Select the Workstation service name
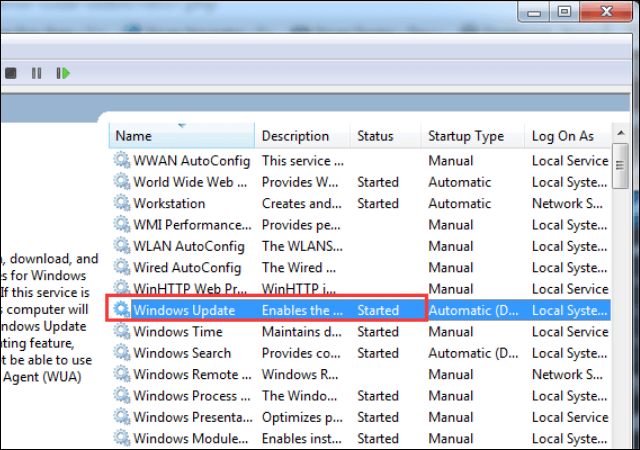 (x=169, y=203)
